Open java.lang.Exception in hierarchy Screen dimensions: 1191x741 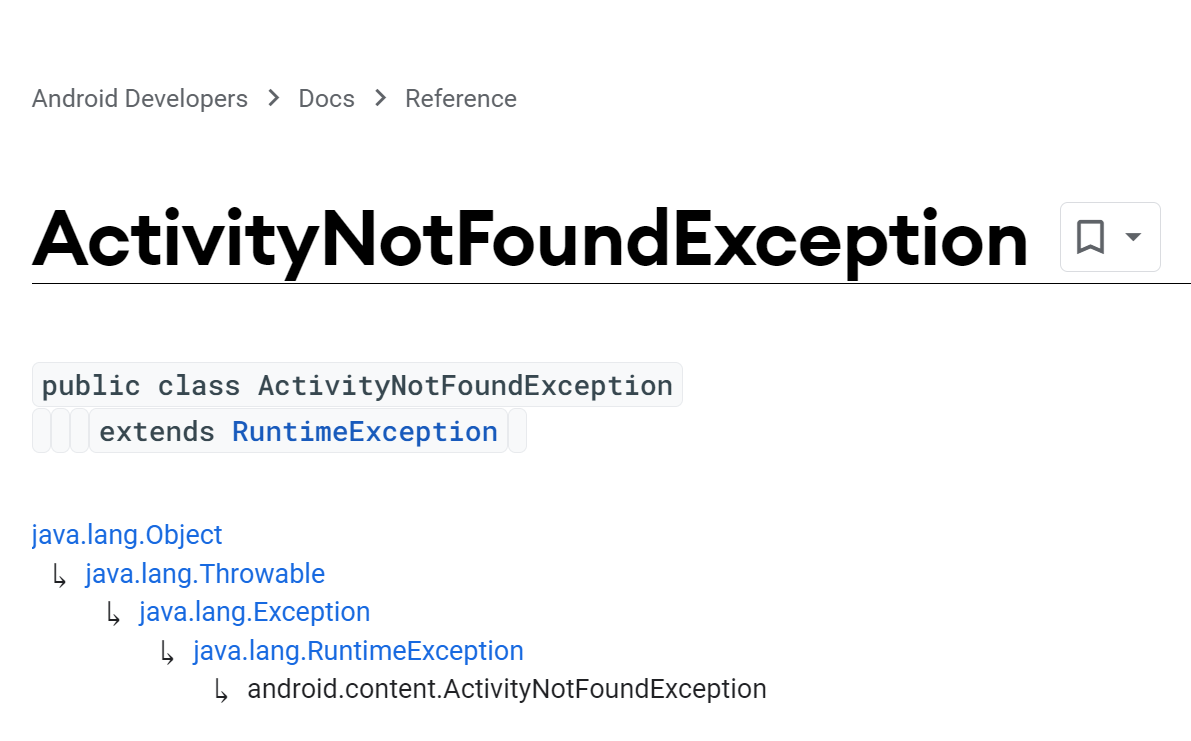pos(254,612)
